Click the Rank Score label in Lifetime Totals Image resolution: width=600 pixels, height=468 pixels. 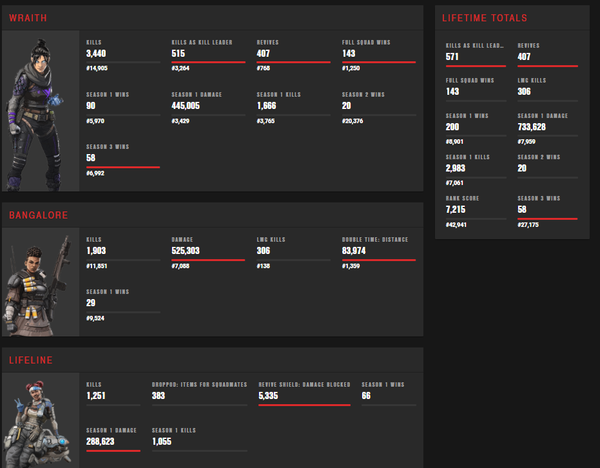coord(462,199)
